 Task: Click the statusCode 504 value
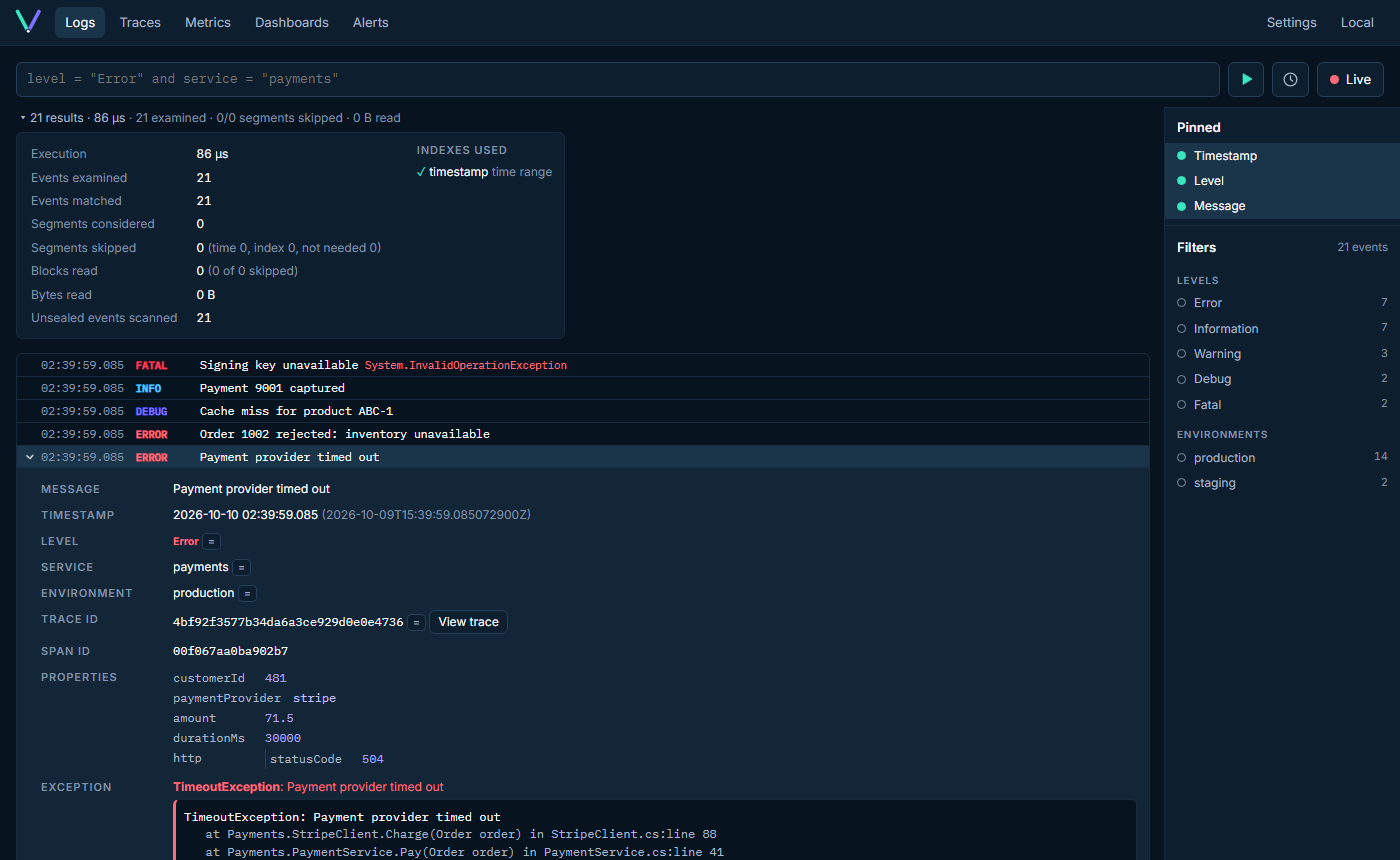click(373, 759)
